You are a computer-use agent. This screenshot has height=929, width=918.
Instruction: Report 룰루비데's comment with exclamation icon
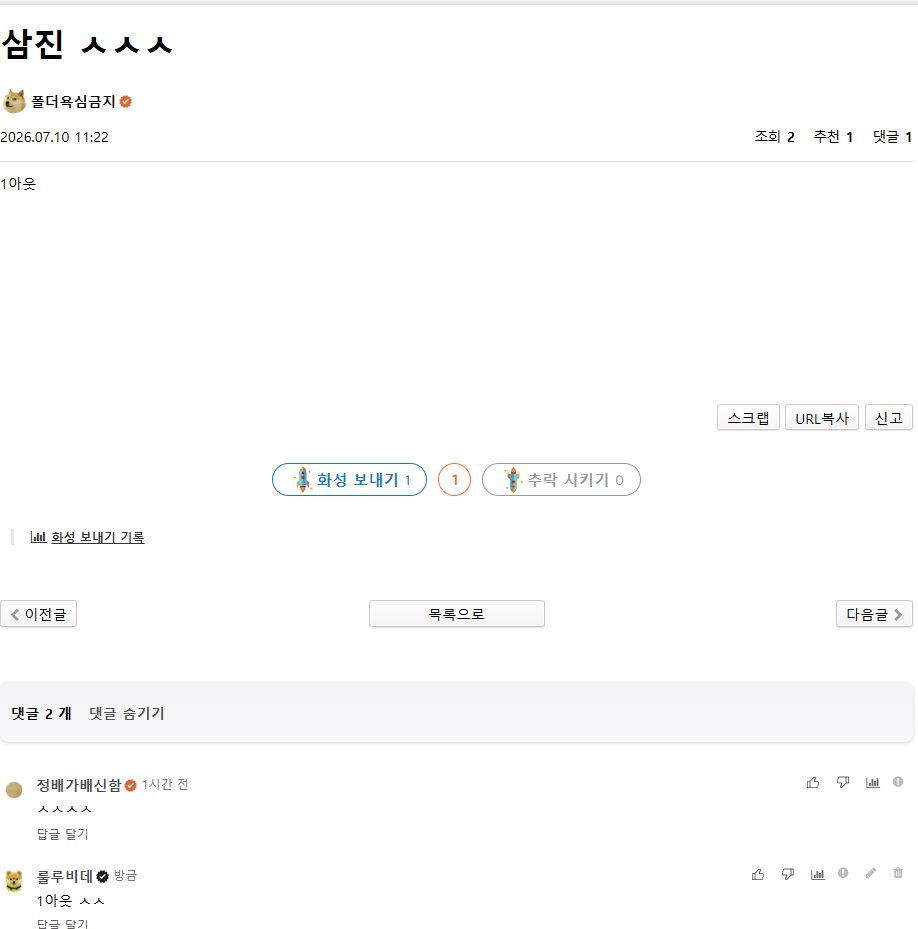pyautogui.click(x=843, y=873)
